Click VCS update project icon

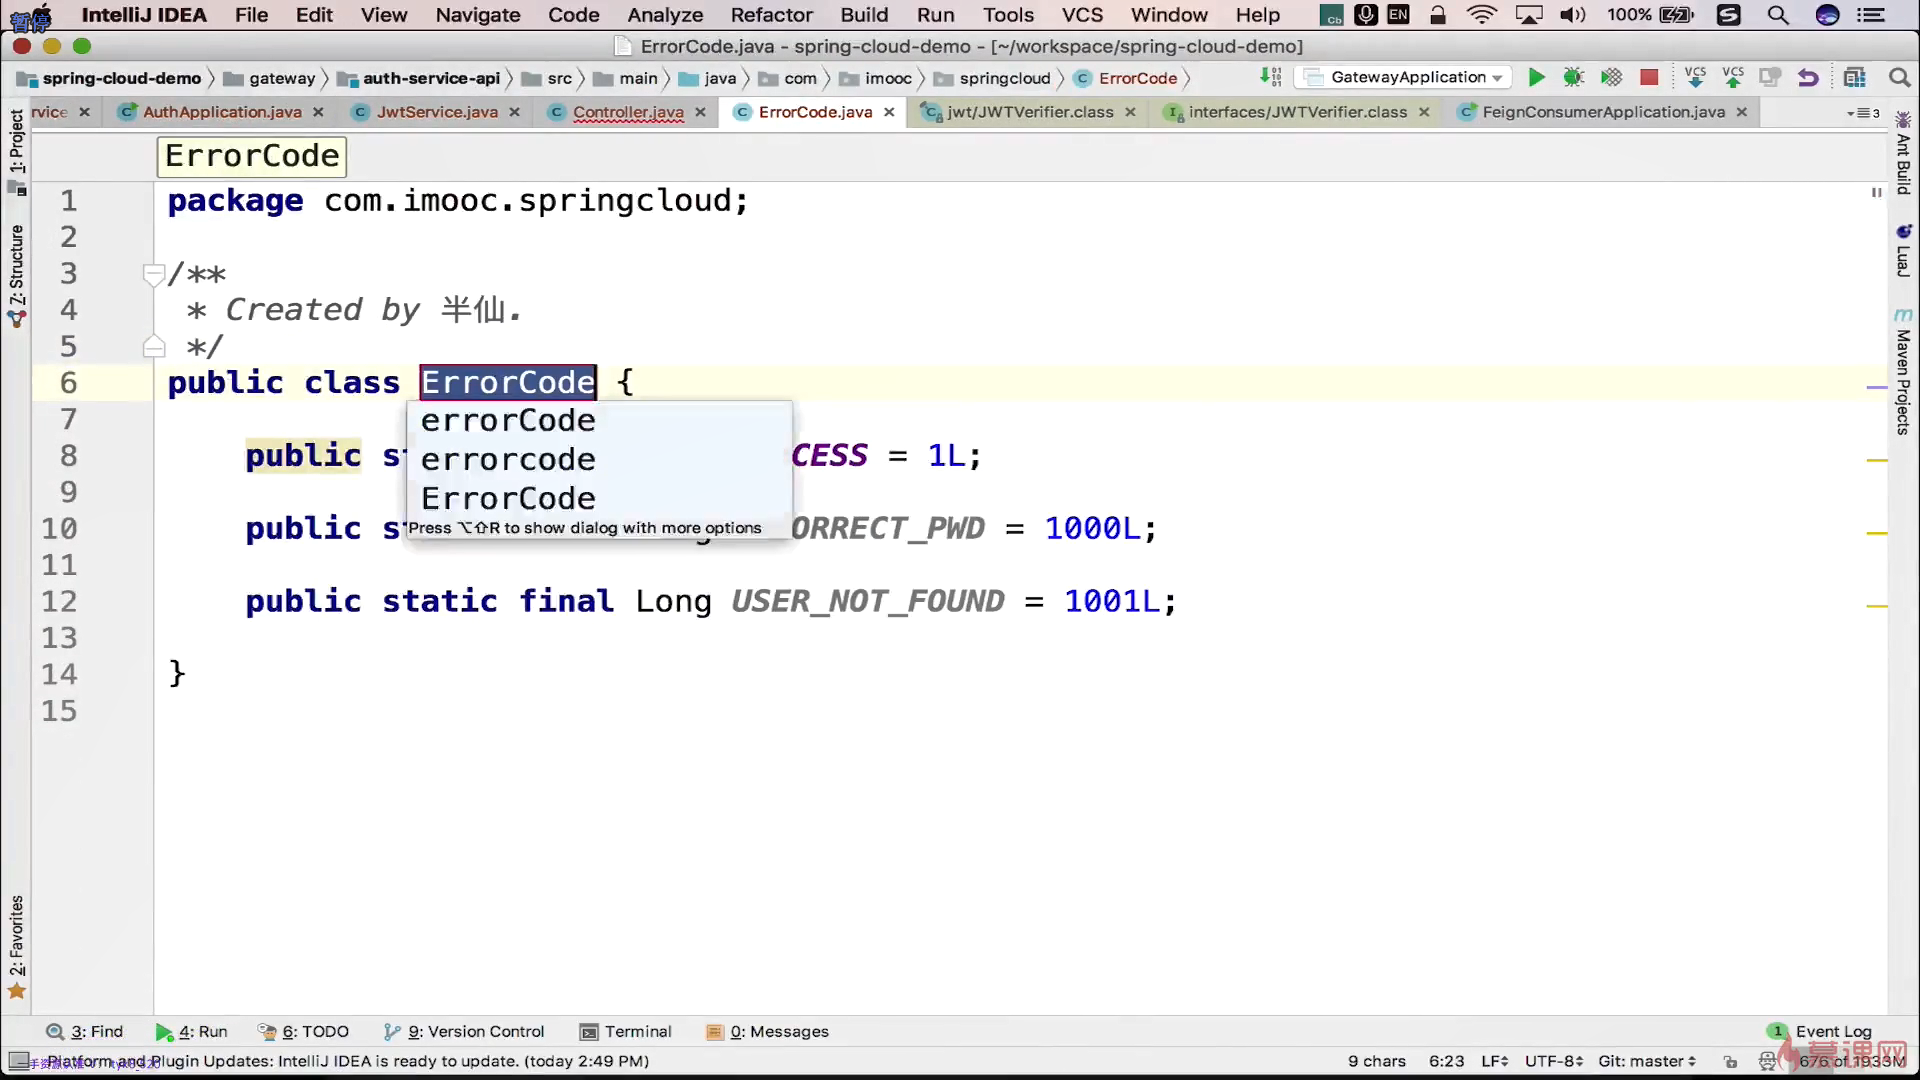[1695, 77]
